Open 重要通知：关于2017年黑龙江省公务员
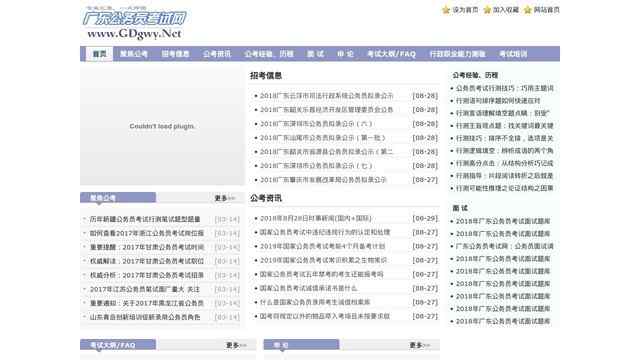 coord(147,303)
